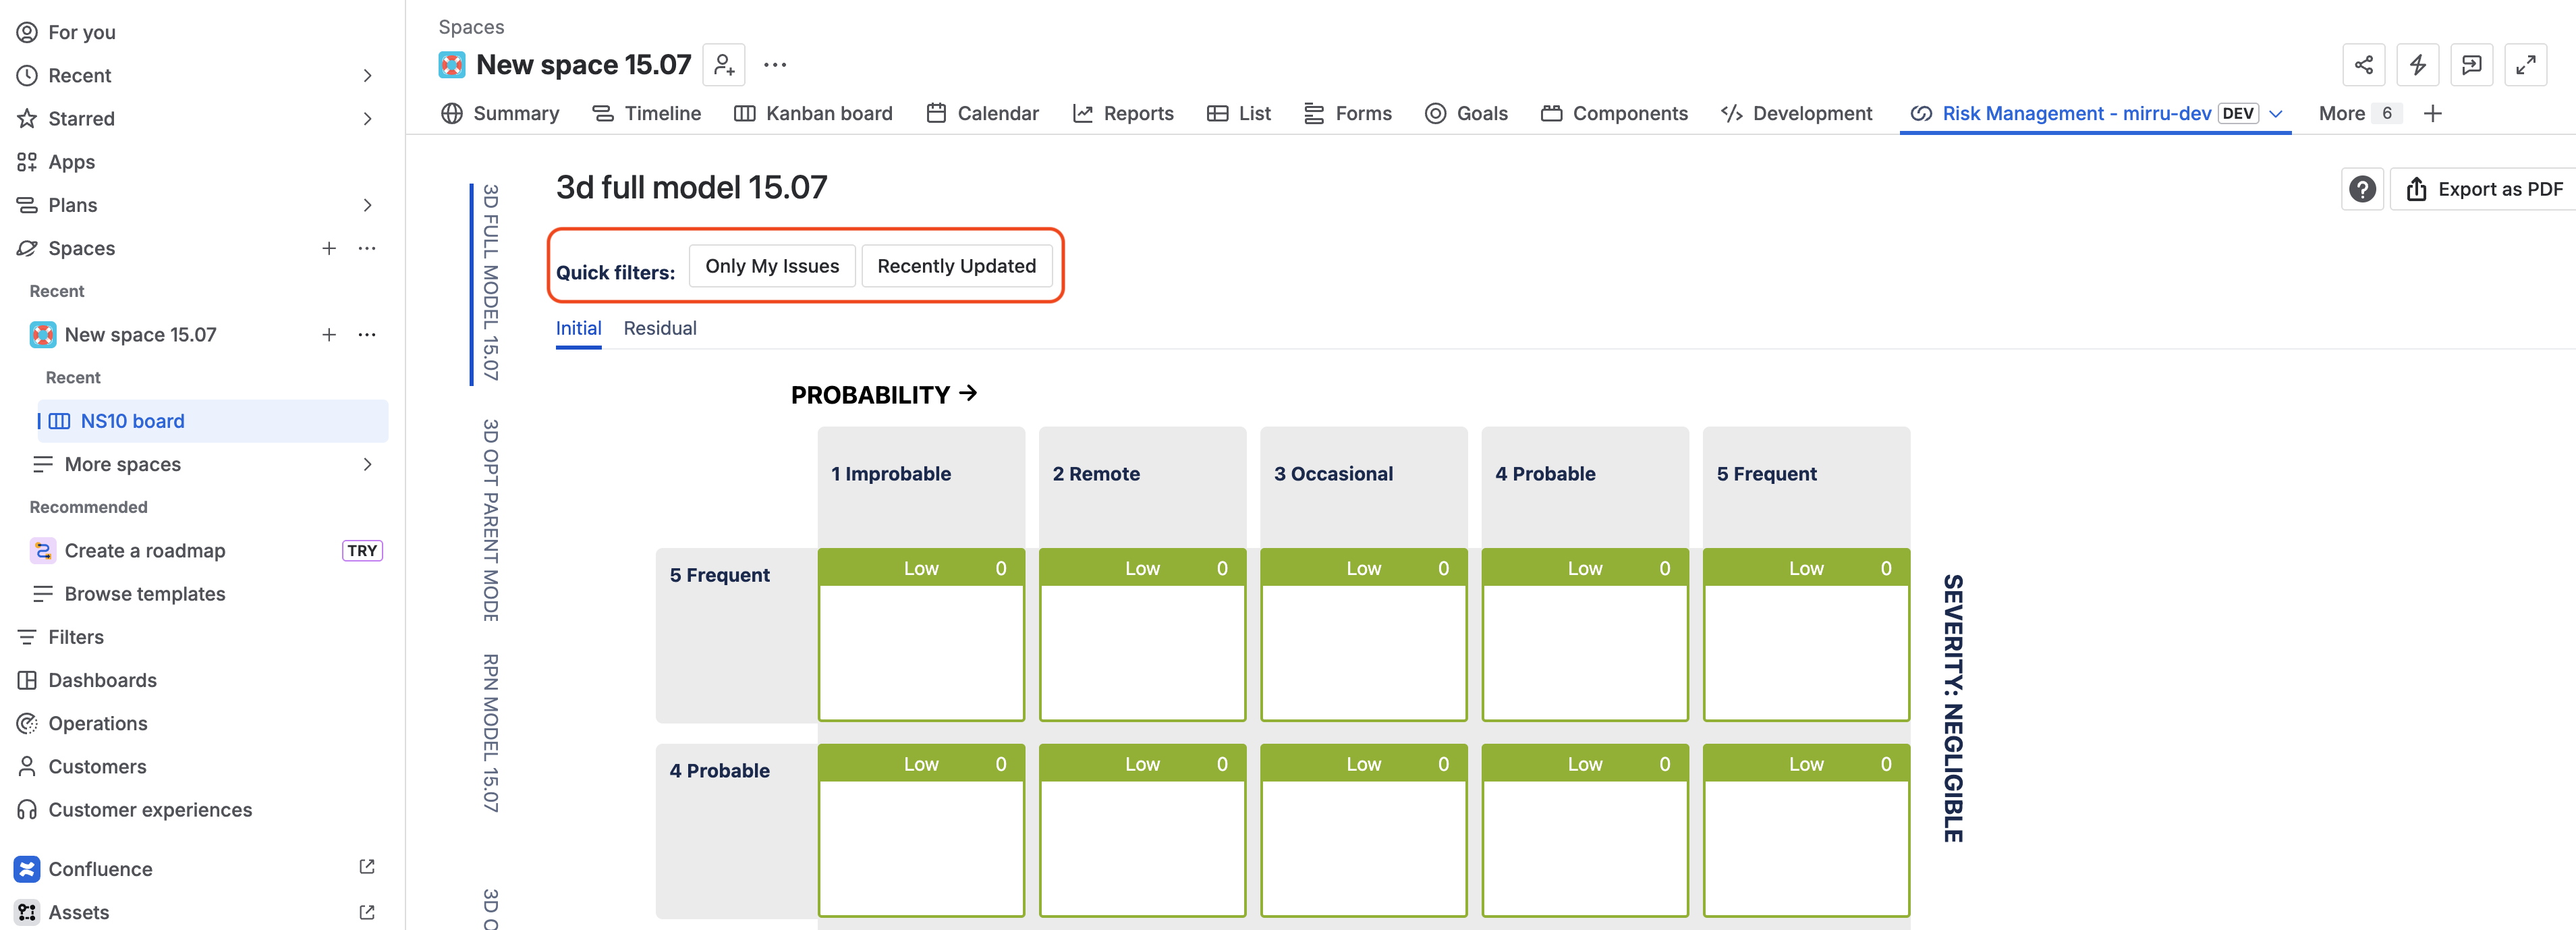2576x930 pixels.
Task: Open Apps in sidebar
Action: click(x=72, y=162)
